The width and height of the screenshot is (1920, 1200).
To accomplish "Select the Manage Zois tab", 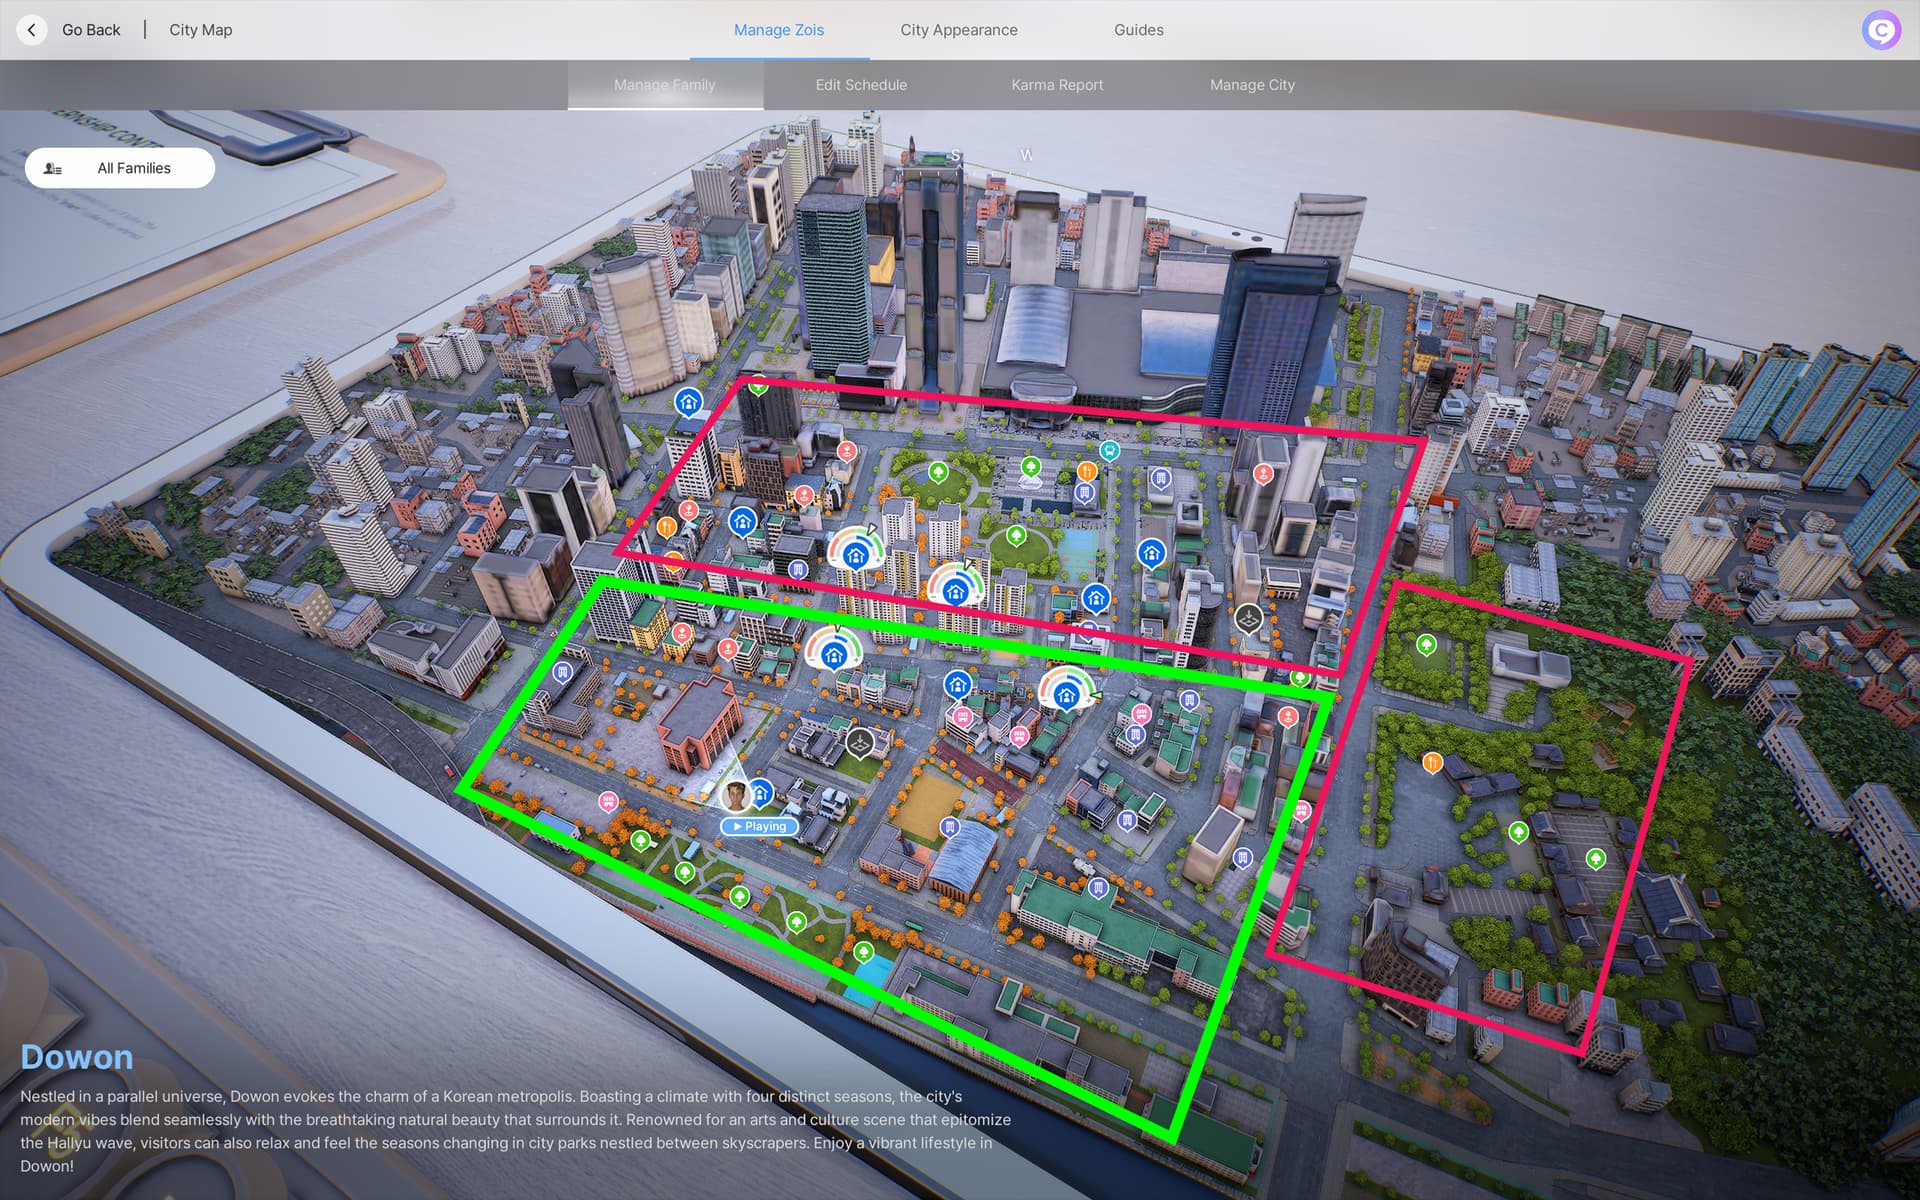I will [x=778, y=30].
